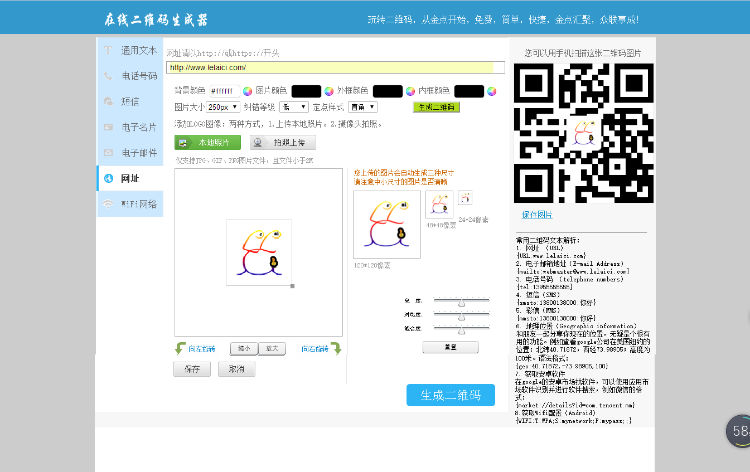Screen dimensions: 750x472
Task: Click the 缩小 zoom out button
Action: click(x=244, y=349)
